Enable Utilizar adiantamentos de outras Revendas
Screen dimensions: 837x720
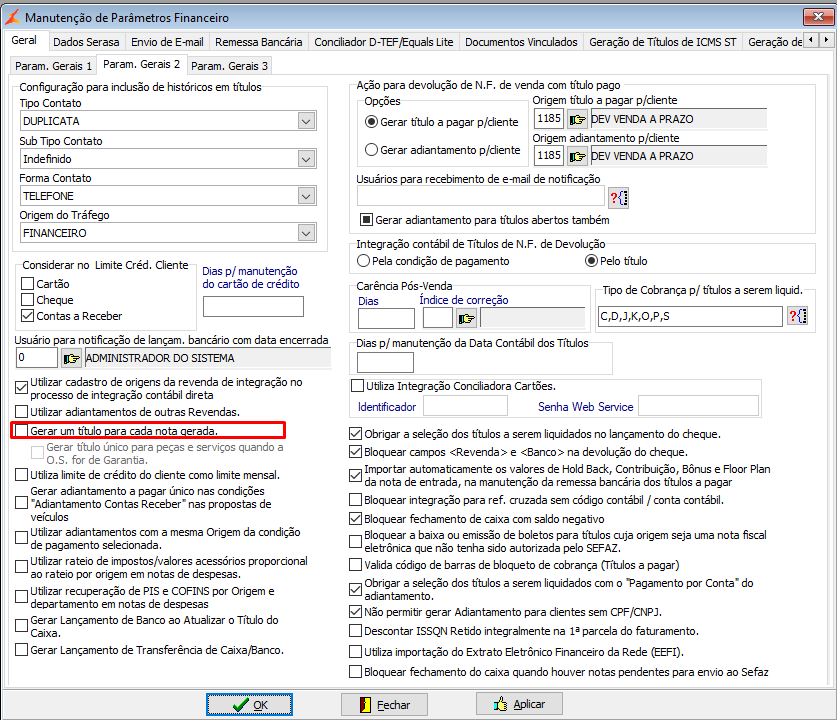pyautogui.click(x=21, y=412)
